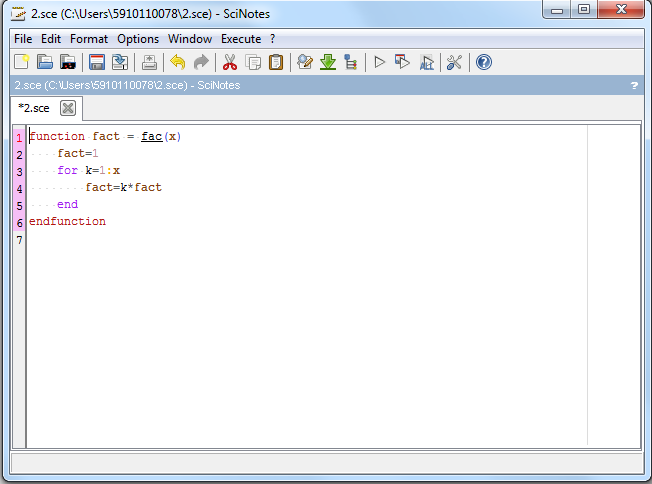The image size is (652, 484).
Task: Click line number 1 in the gutter
Action: coord(20,138)
